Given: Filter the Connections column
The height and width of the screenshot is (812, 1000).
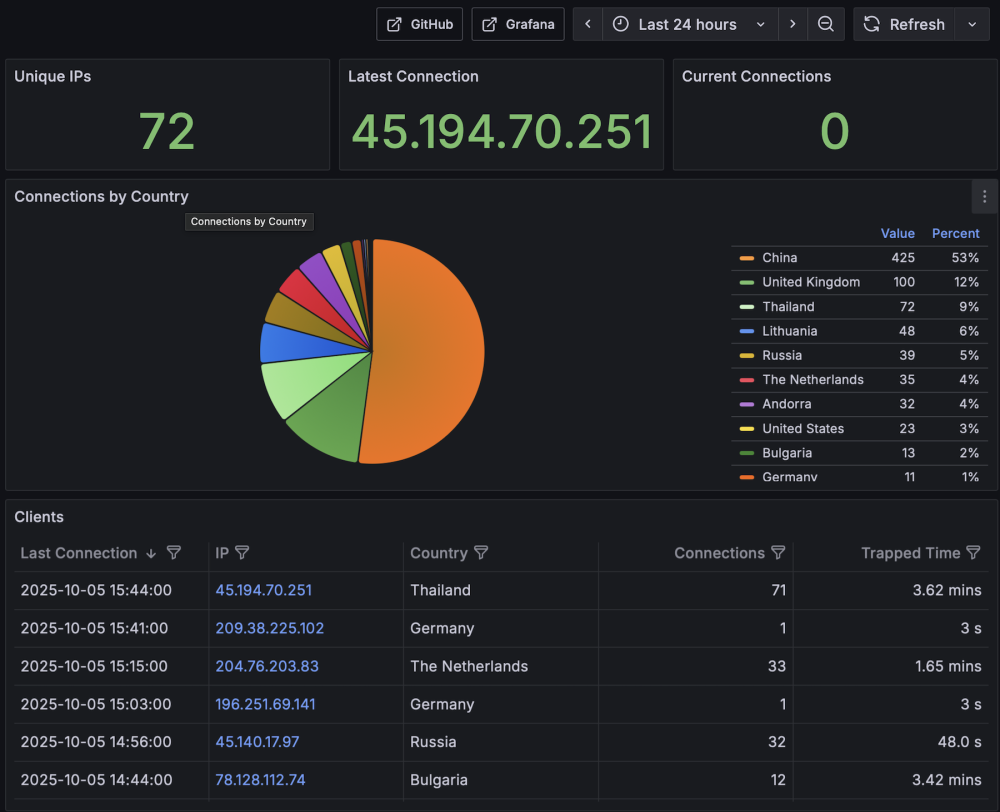Looking at the screenshot, I should click(778, 553).
